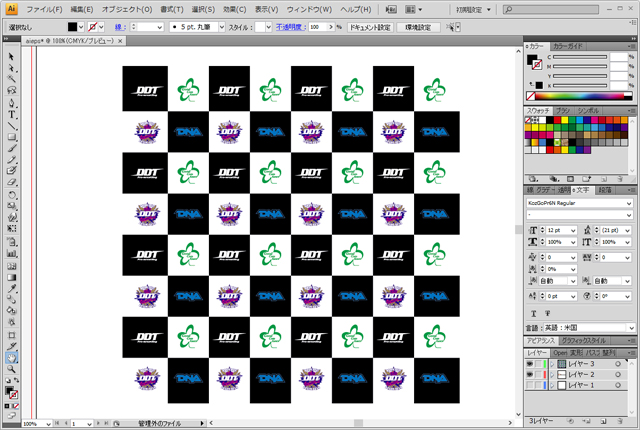This screenshot has width=640, height=430.
Task: Expand レイヤー 2 disclosure triangle
Action: point(552,375)
